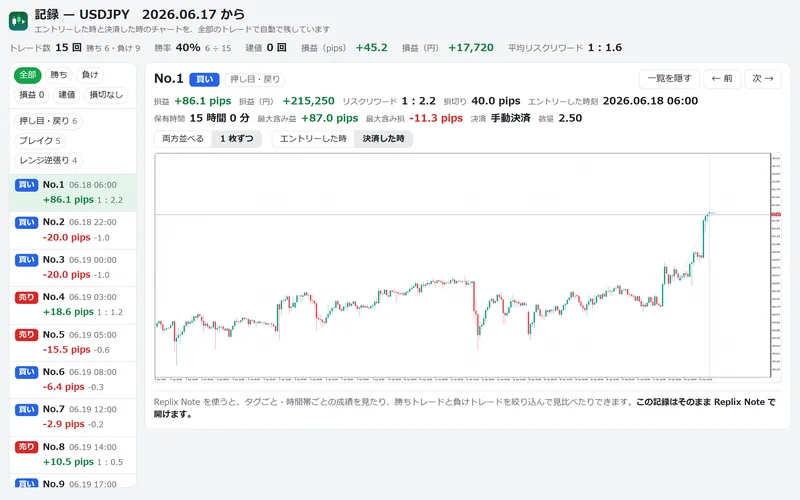Toggle the 損益 0 filter
800x500 pixels.
click(32, 95)
